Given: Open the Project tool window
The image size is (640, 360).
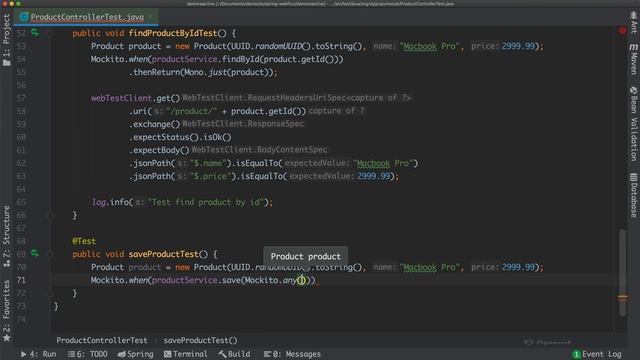Looking at the screenshot, I should (6, 39).
